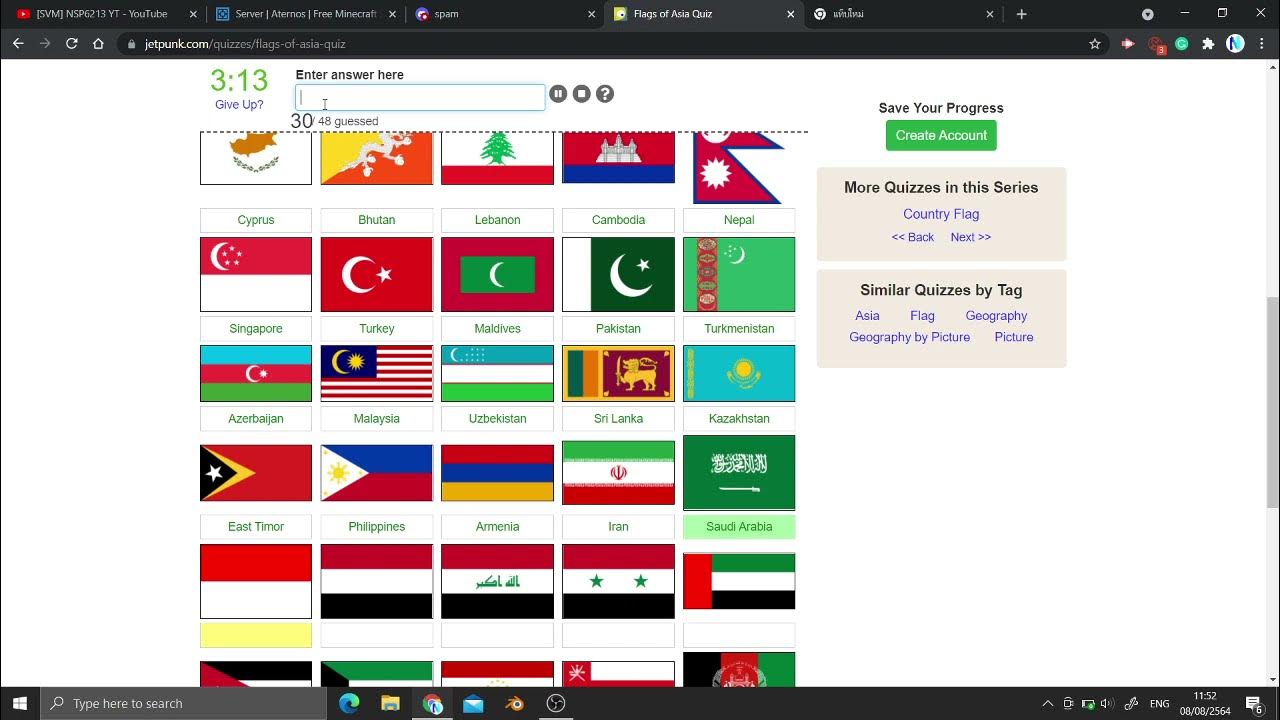Click the Pakistan flag image

618,275
